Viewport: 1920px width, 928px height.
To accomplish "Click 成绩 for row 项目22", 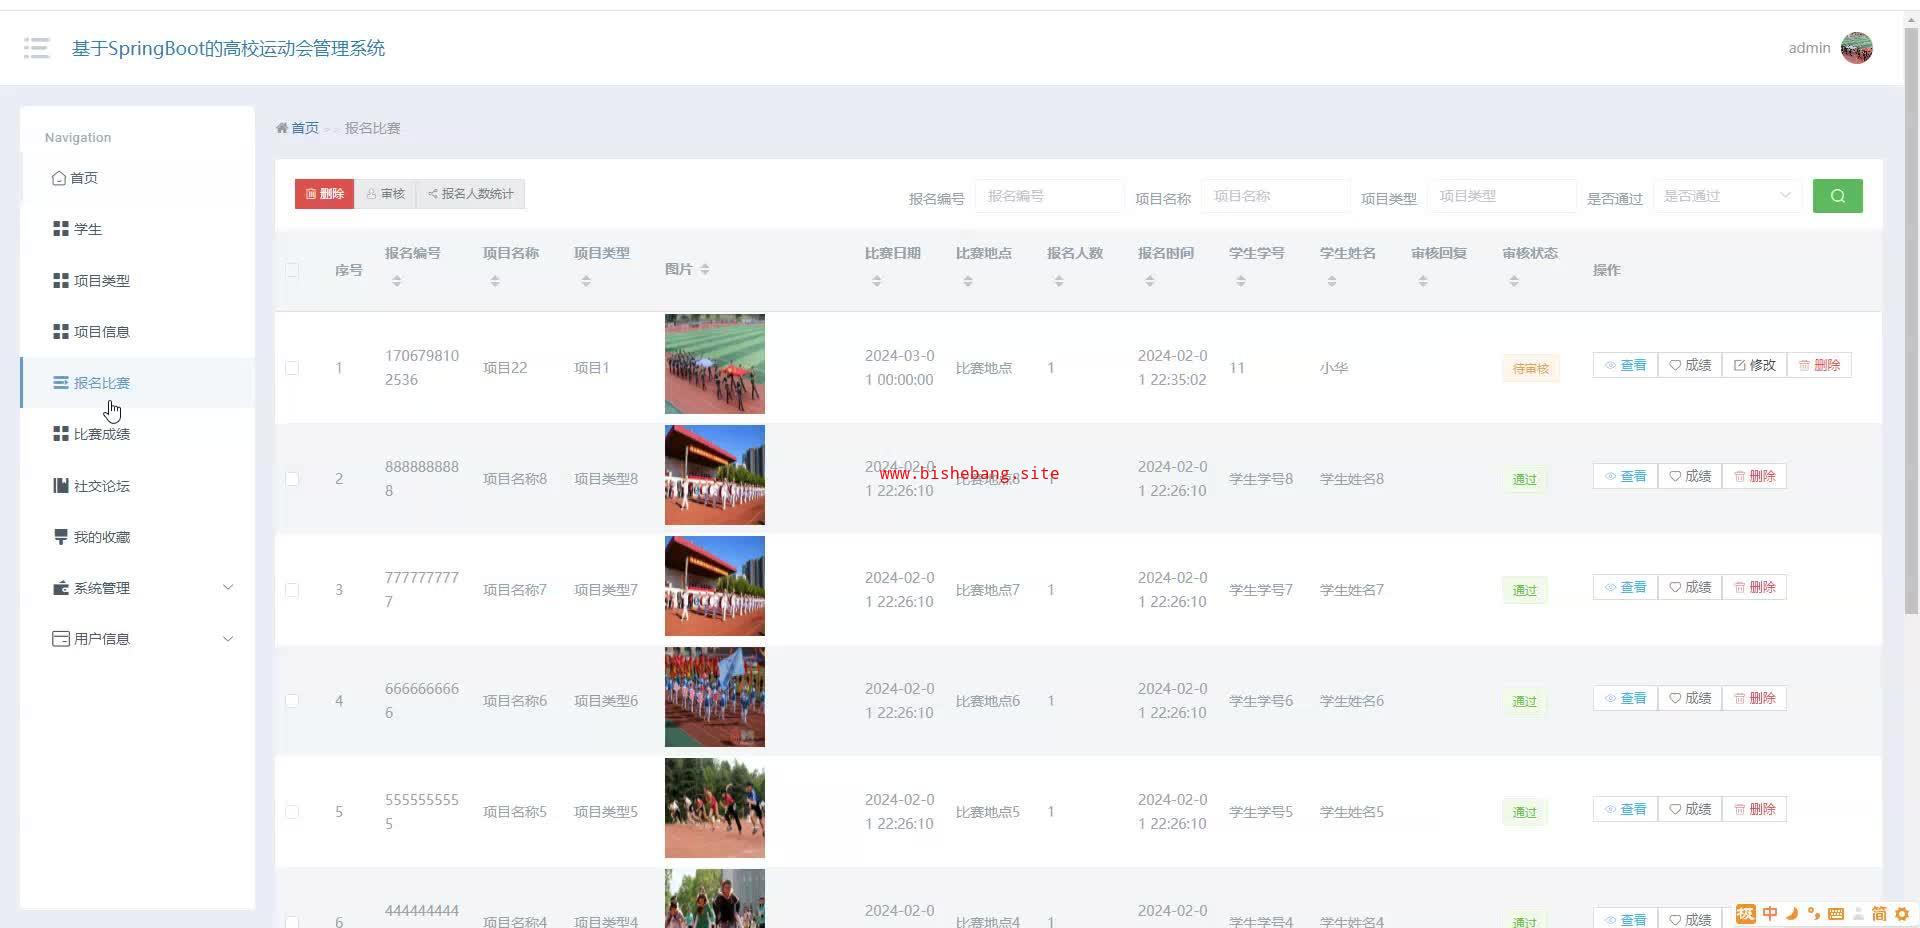I will point(1690,365).
